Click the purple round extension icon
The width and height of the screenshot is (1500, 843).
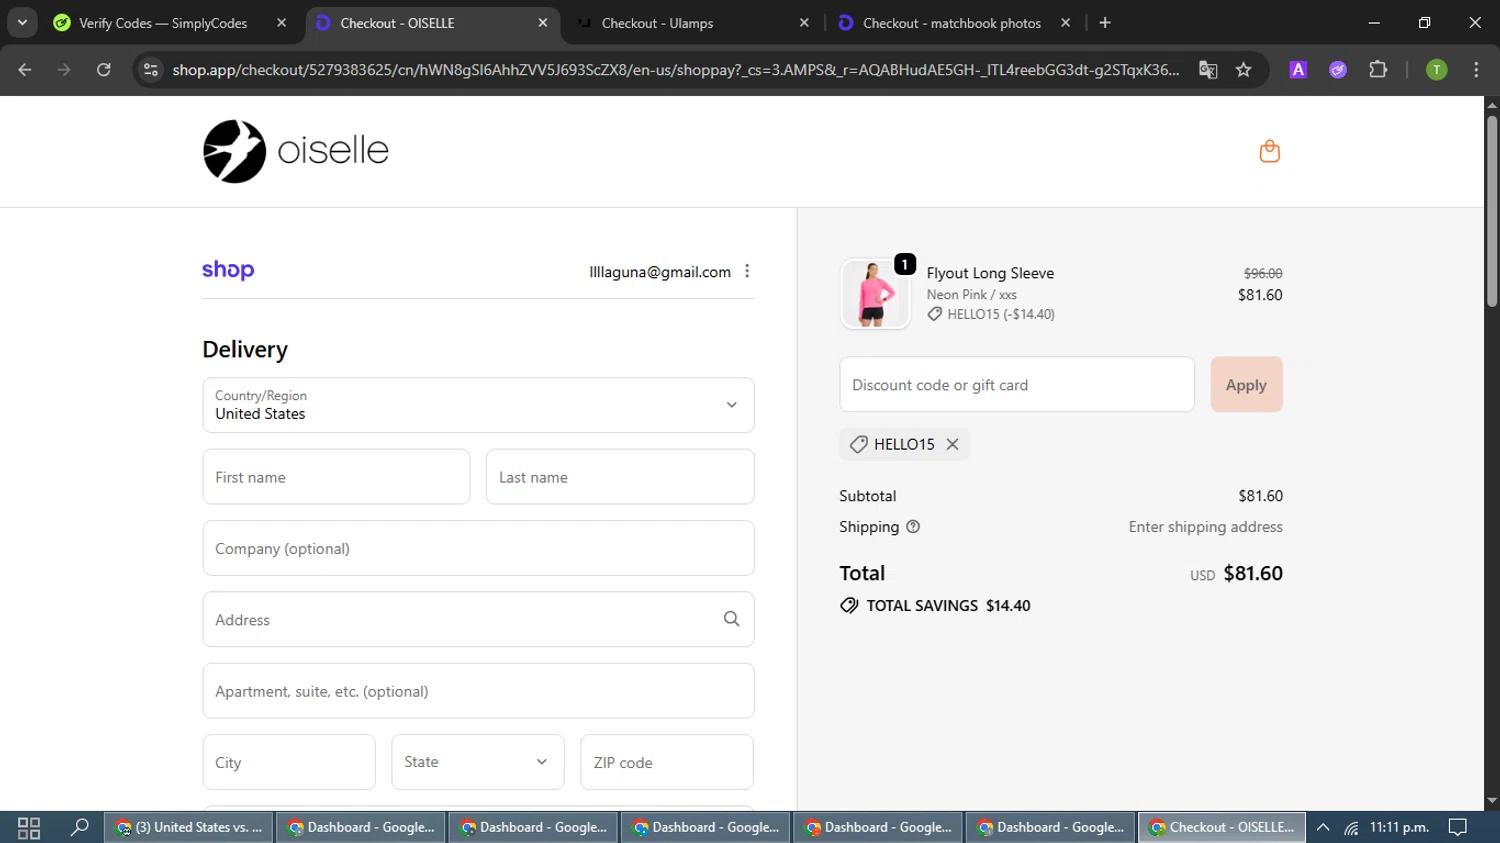tap(1338, 69)
